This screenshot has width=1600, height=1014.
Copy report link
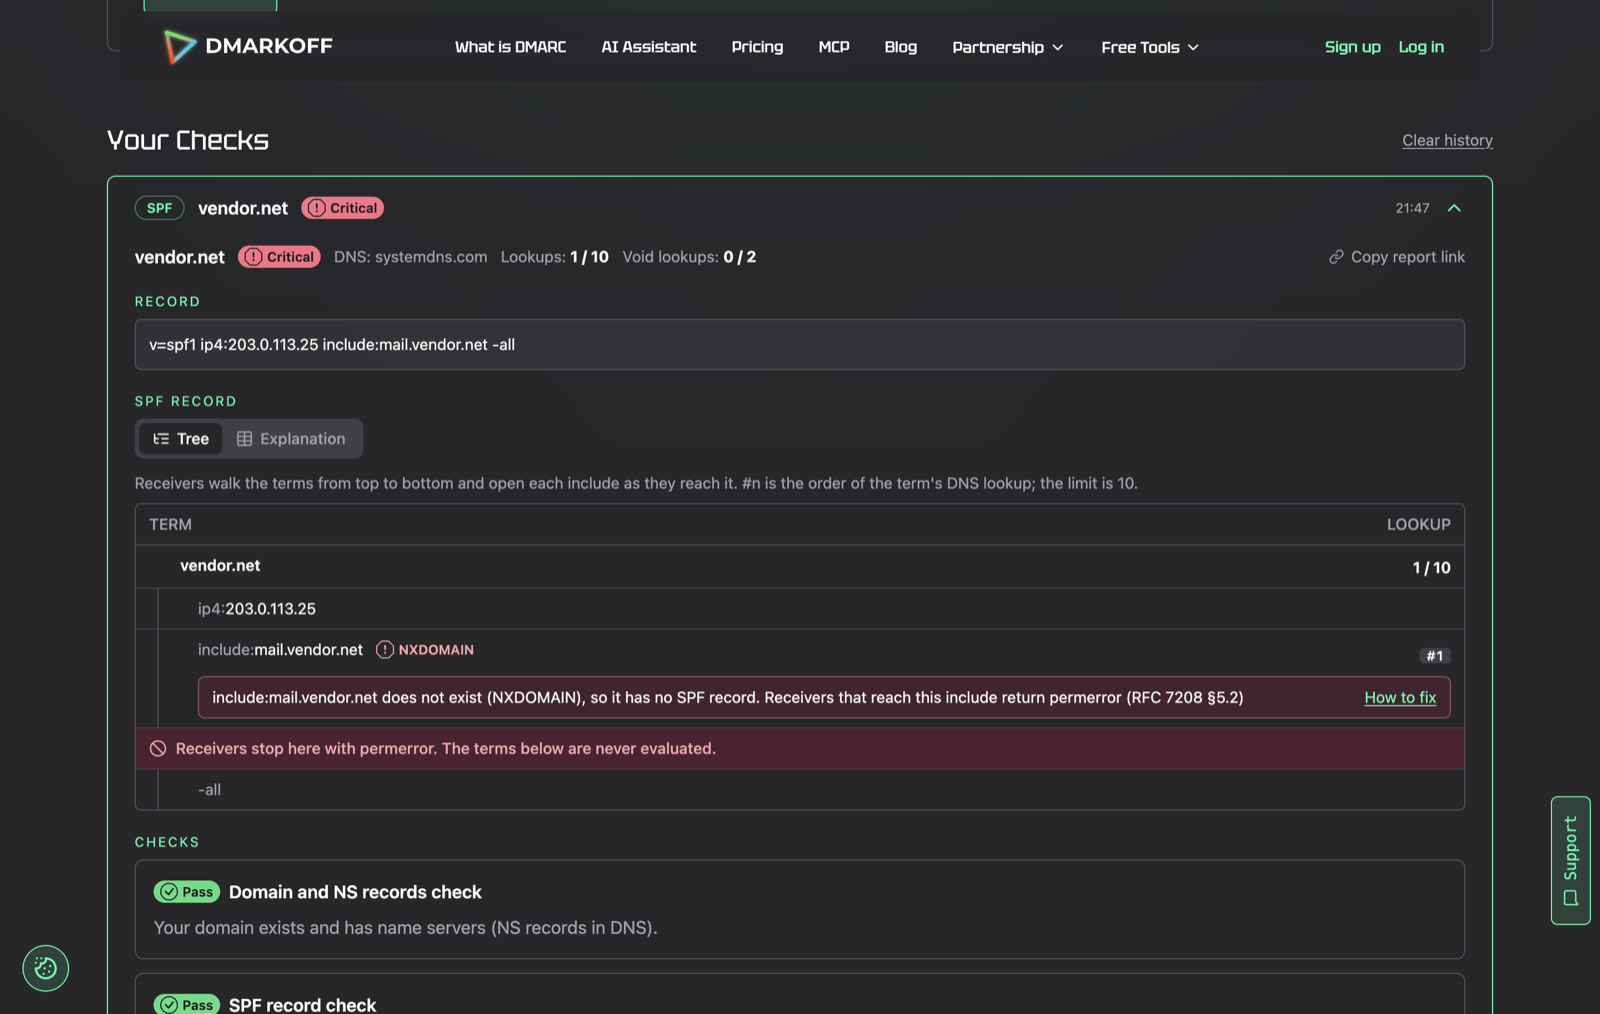[x=1396, y=257]
